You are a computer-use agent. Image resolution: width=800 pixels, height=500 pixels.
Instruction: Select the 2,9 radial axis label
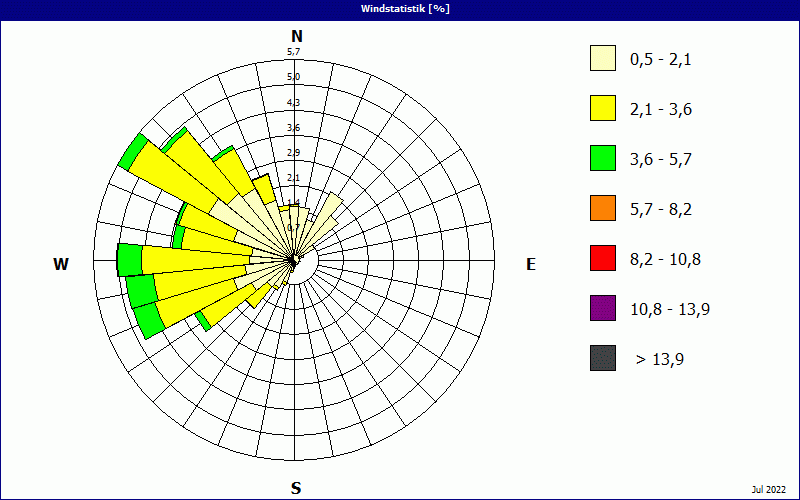pos(294,152)
